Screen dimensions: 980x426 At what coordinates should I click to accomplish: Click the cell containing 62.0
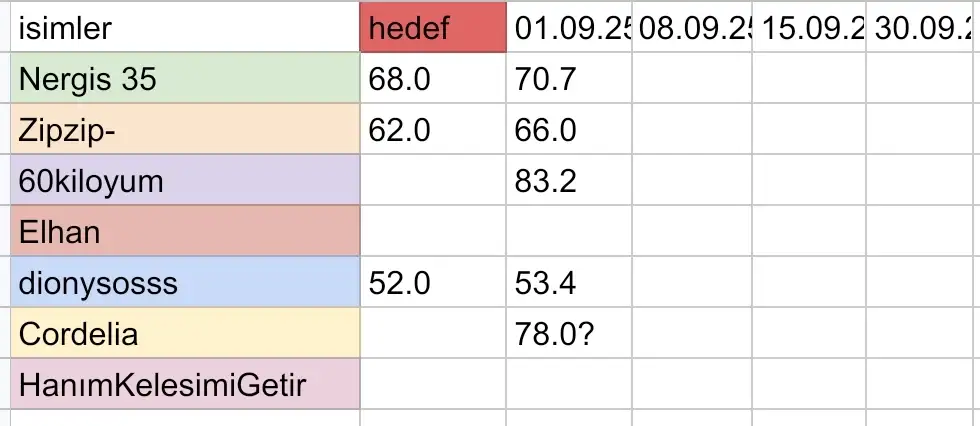(432, 130)
